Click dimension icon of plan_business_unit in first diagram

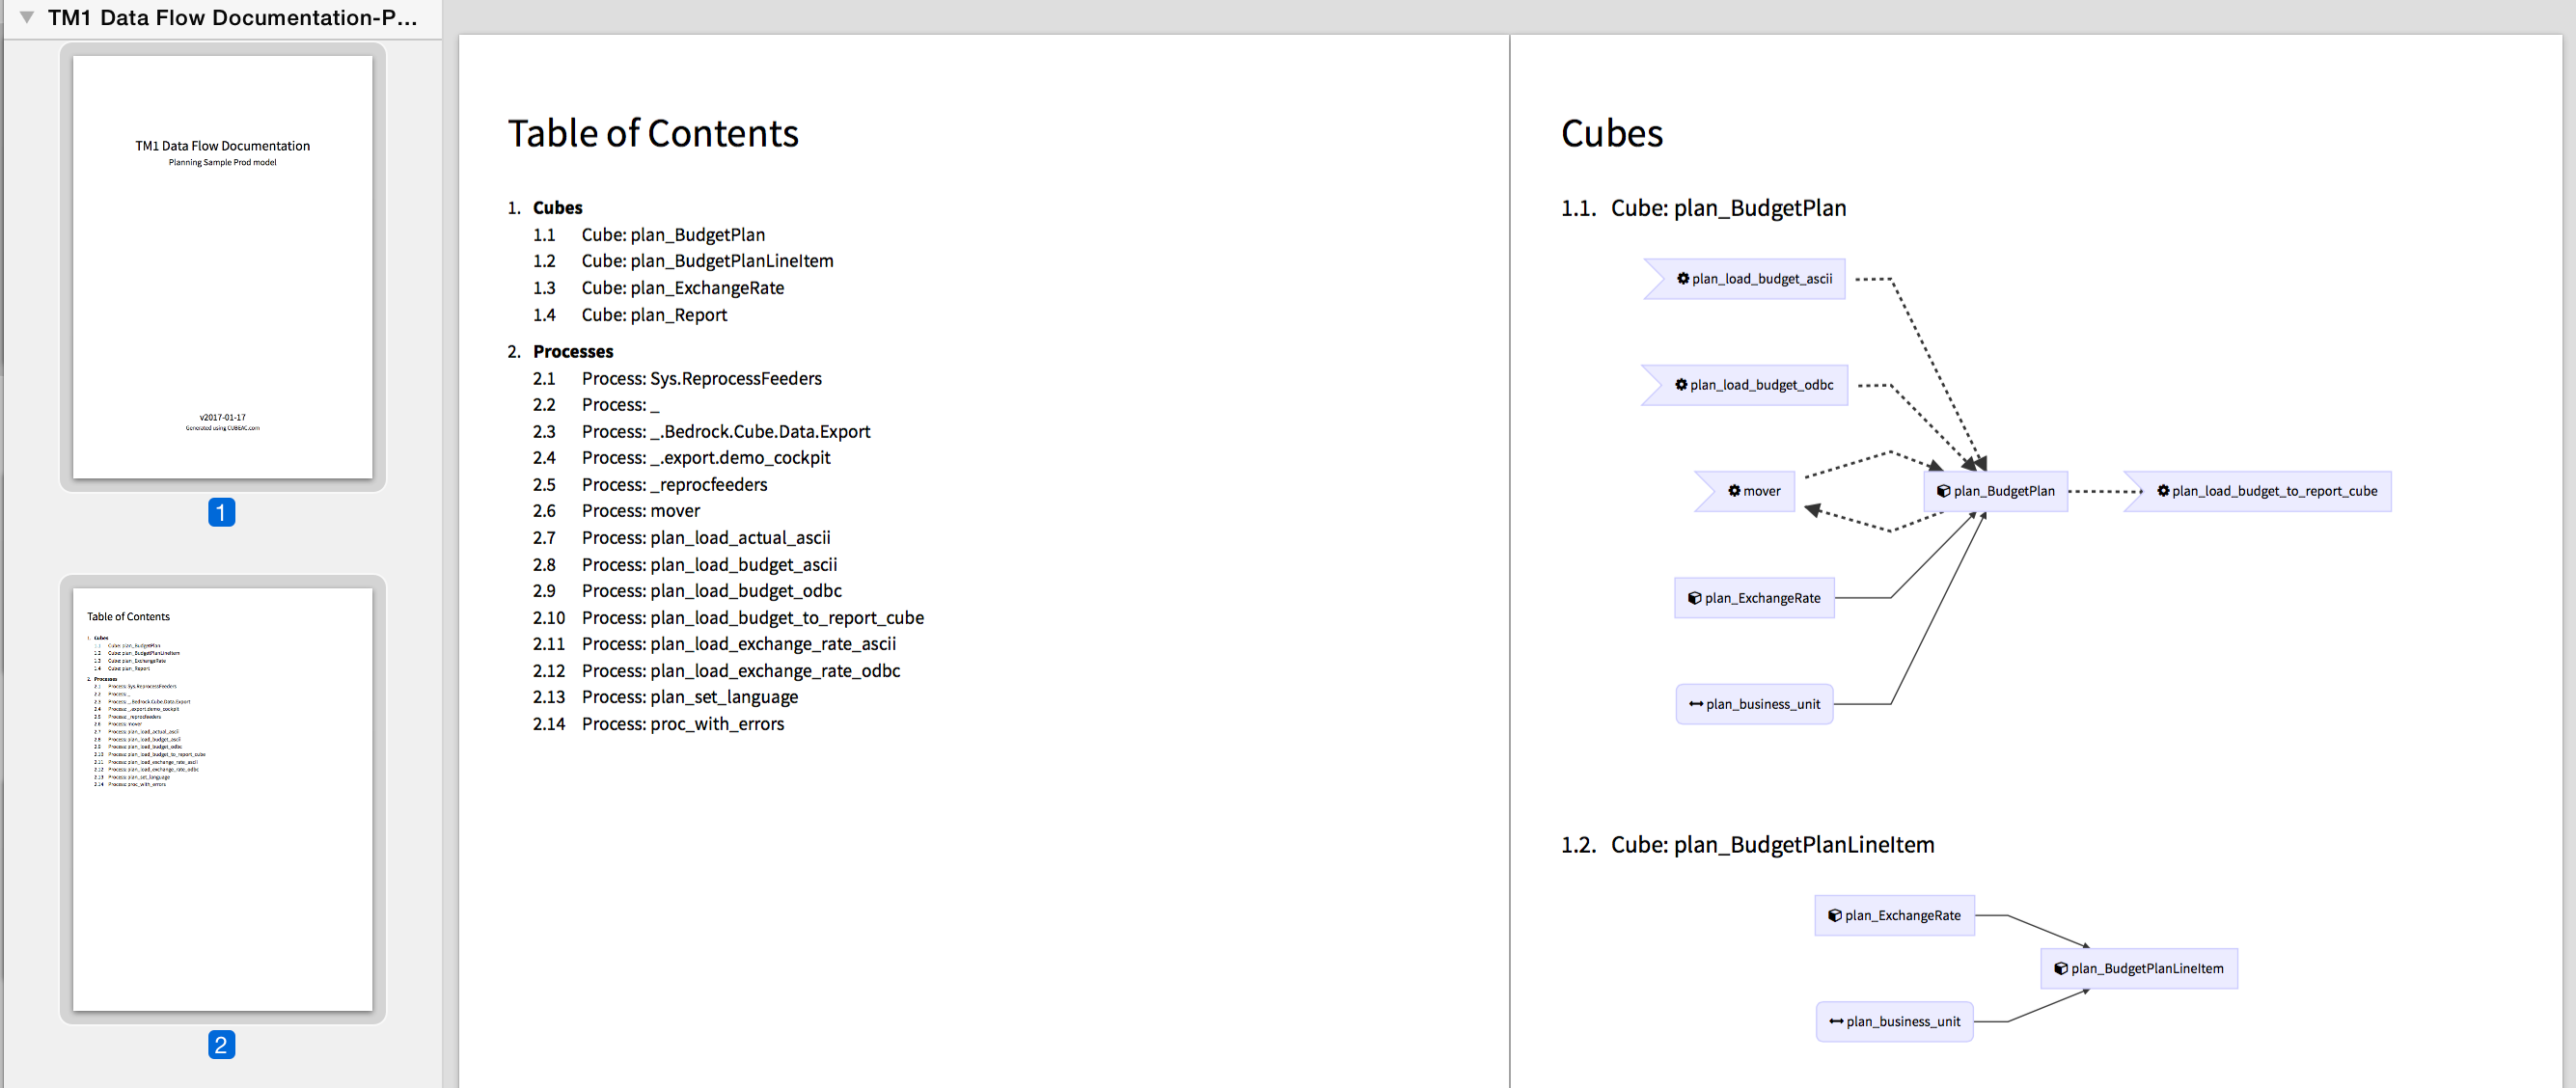1696,704
